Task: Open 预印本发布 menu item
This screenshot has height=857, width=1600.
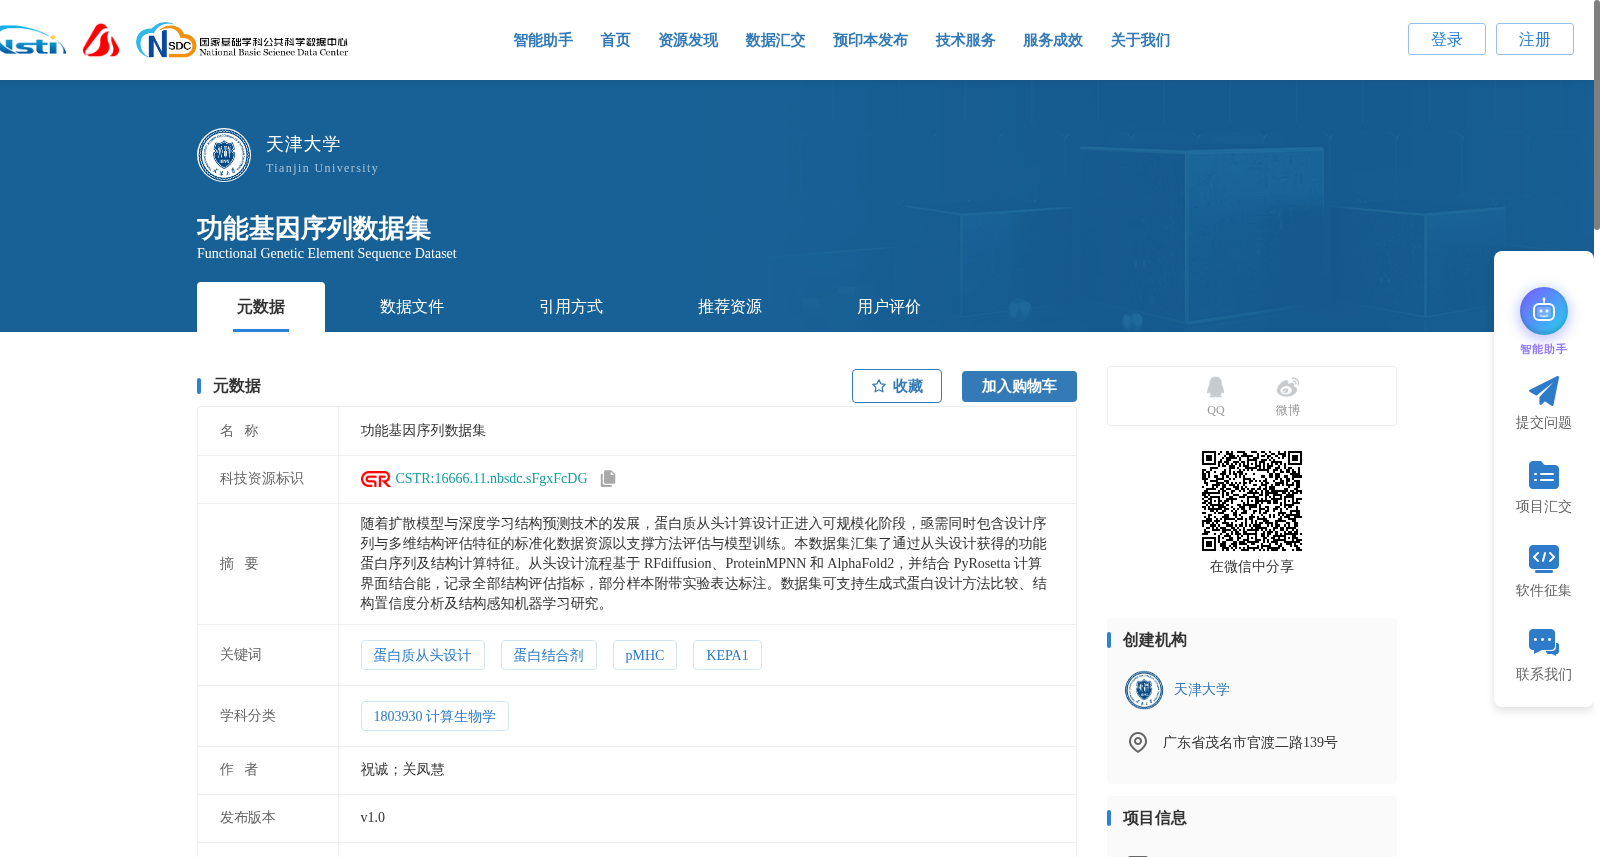Action: point(870,40)
